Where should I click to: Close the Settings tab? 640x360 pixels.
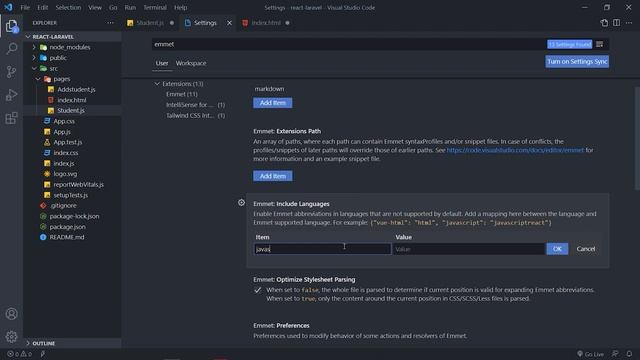[229, 23]
